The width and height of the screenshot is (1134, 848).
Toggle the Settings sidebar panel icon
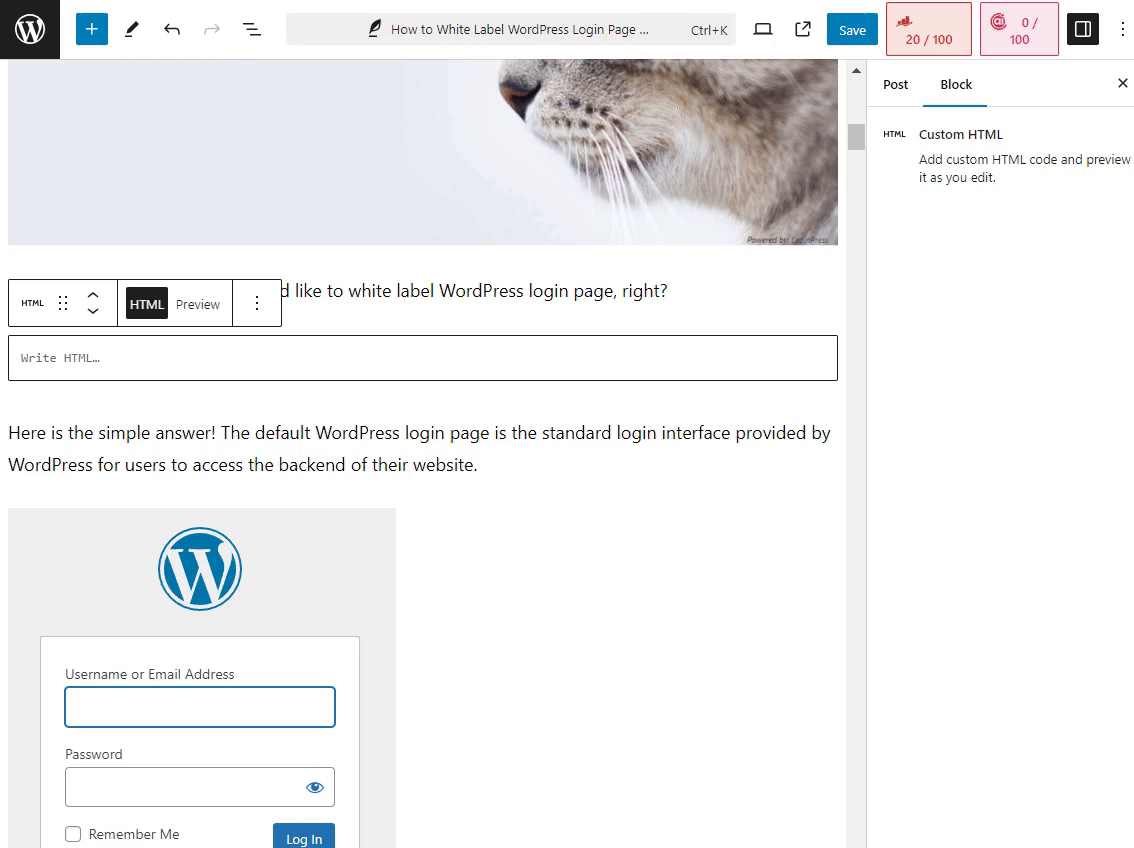(1083, 29)
